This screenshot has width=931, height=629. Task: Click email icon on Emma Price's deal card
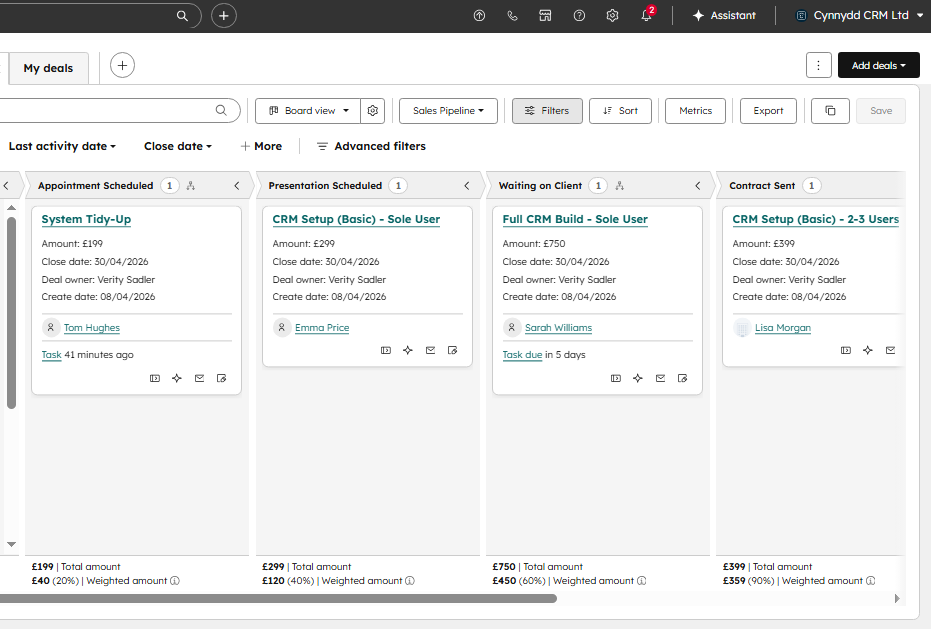coord(430,350)
